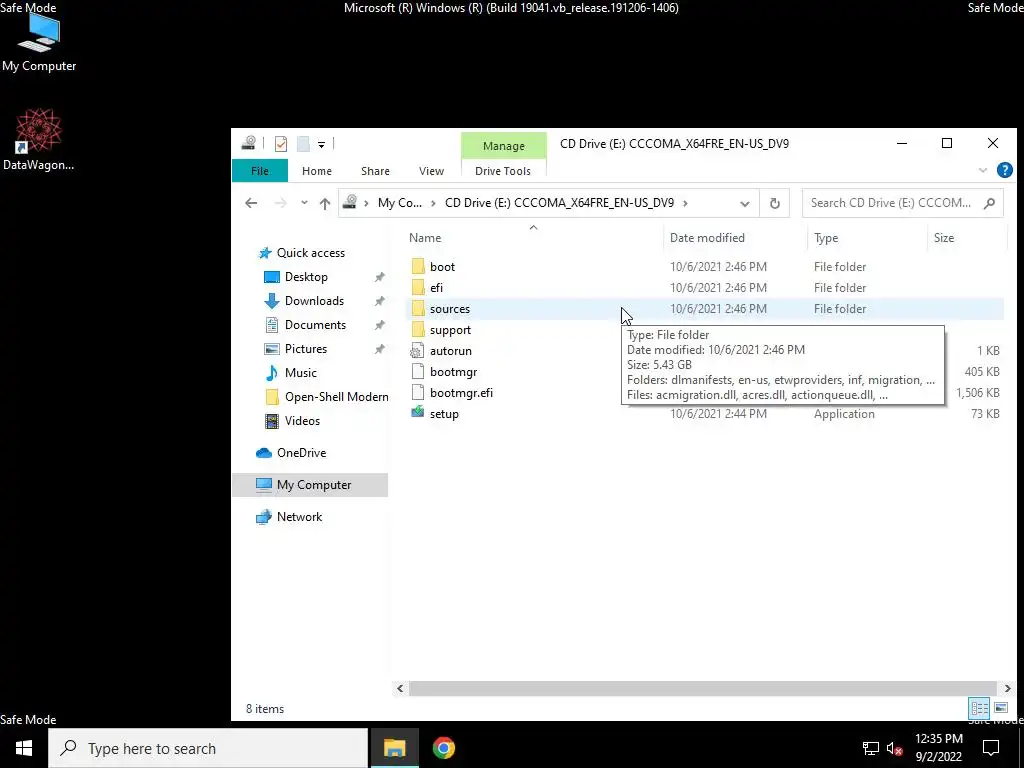Viewport: 1024px width, 768px height.
Task: Select the bootmgr.efi file
Action: [x=461, y=392]
